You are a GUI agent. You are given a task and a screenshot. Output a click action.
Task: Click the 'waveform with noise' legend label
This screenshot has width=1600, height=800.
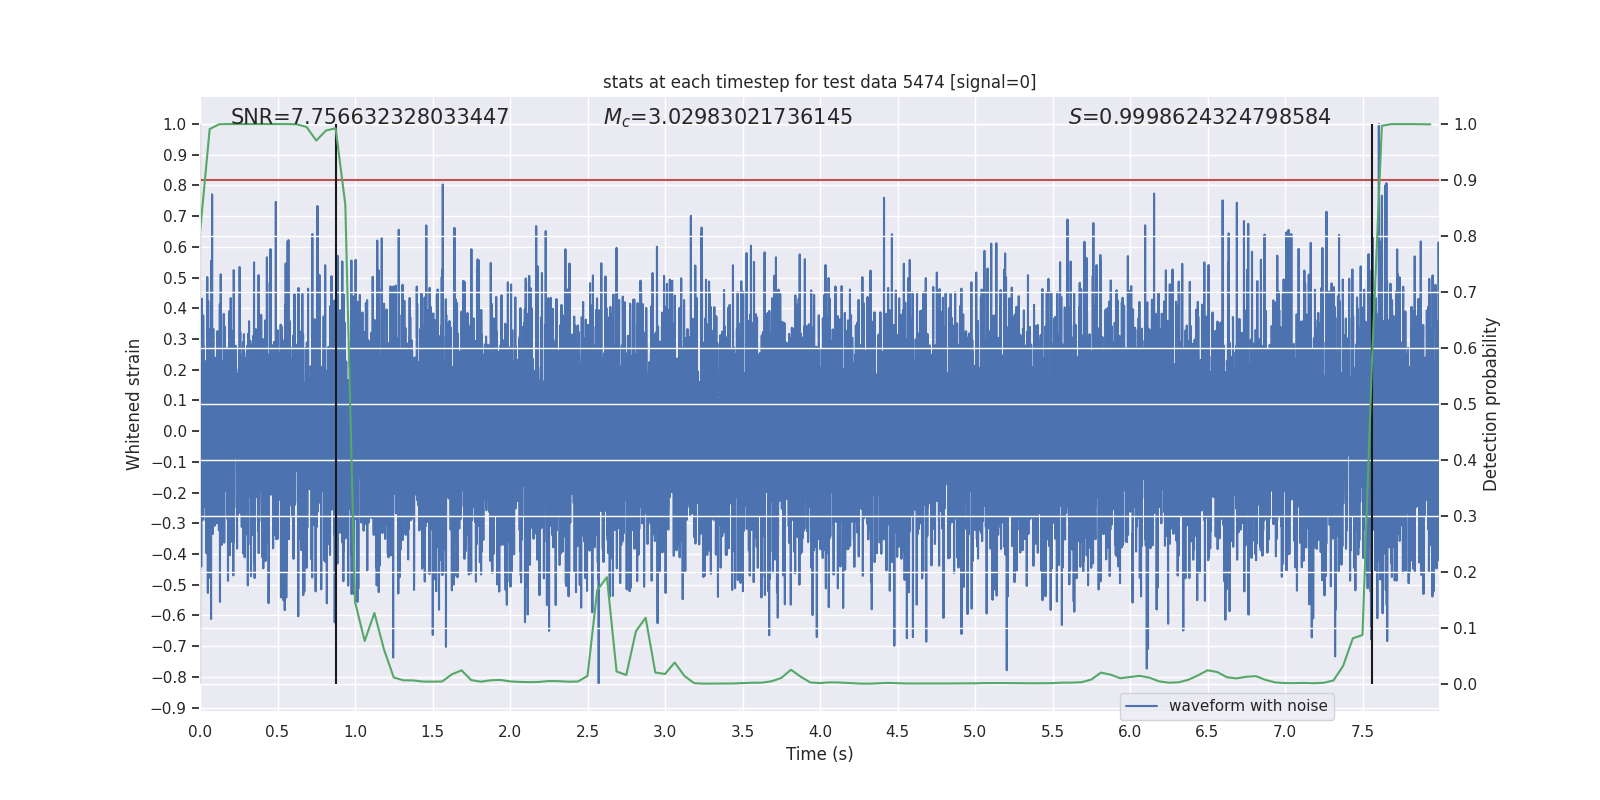(1247, 706)
